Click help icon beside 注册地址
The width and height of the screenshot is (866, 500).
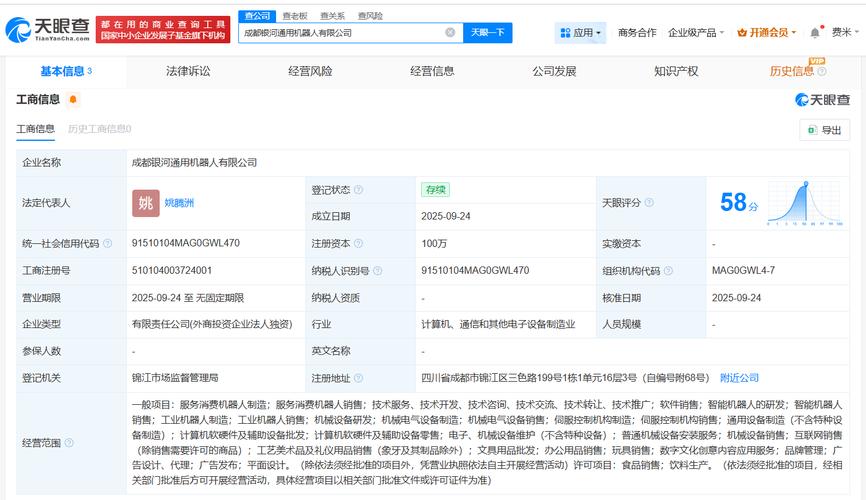358,378
